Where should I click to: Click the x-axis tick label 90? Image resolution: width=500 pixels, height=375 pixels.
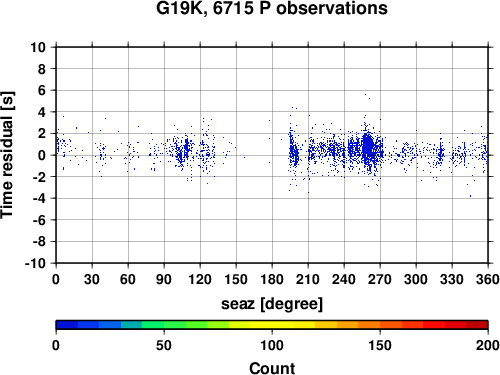pos(164,279)
